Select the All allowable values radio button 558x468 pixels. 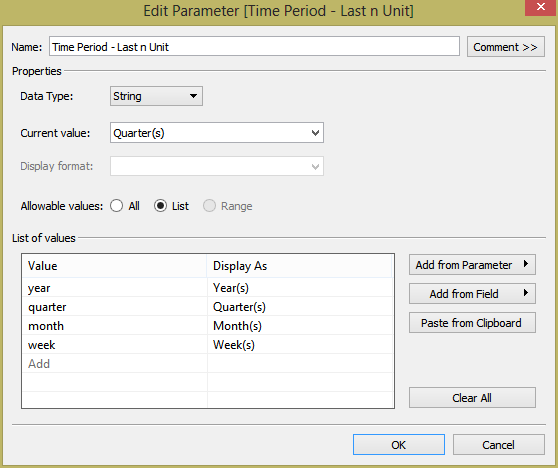tap(116, 206)
